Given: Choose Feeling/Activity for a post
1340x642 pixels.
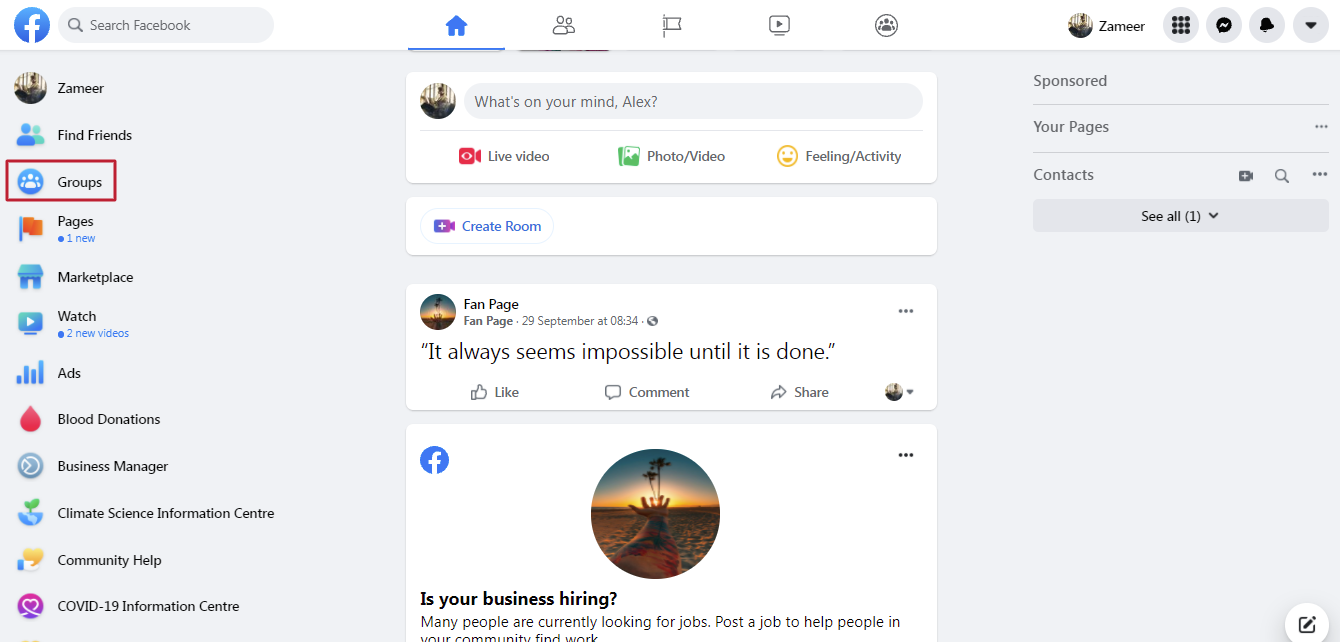Looking at the screenshot, I should click(839, 156).
